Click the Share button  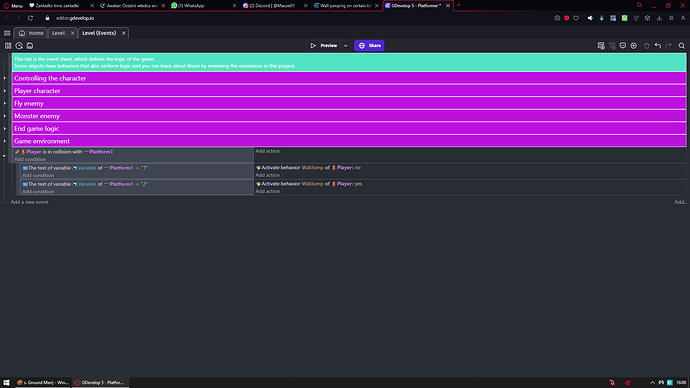(369, 46)
